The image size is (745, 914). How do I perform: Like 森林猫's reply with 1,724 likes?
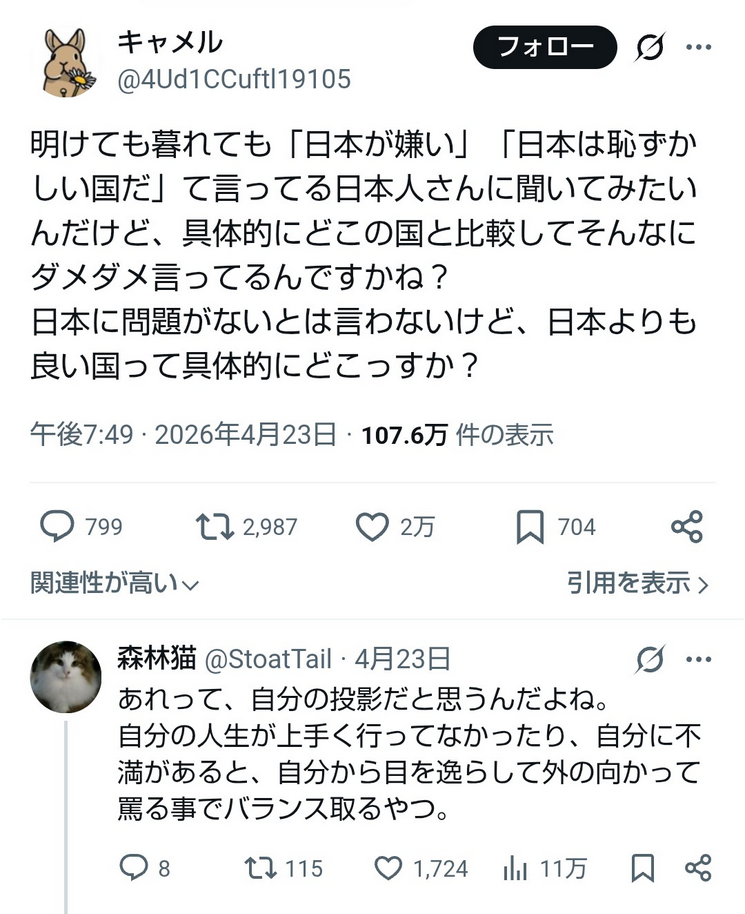(387, 868)
